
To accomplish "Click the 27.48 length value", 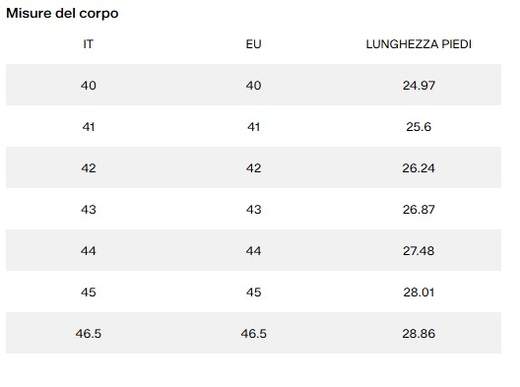I will [419, 251].
